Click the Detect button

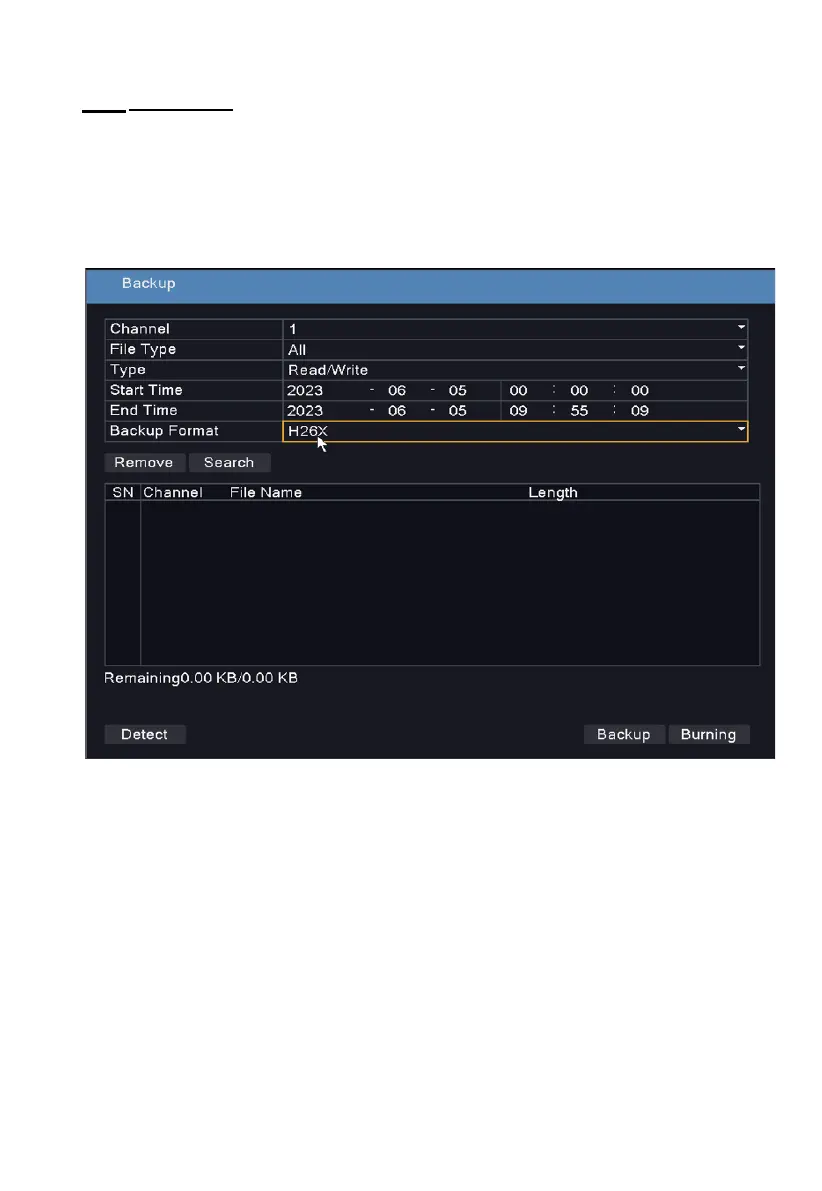pyautogui.click(x=144, y=735)
